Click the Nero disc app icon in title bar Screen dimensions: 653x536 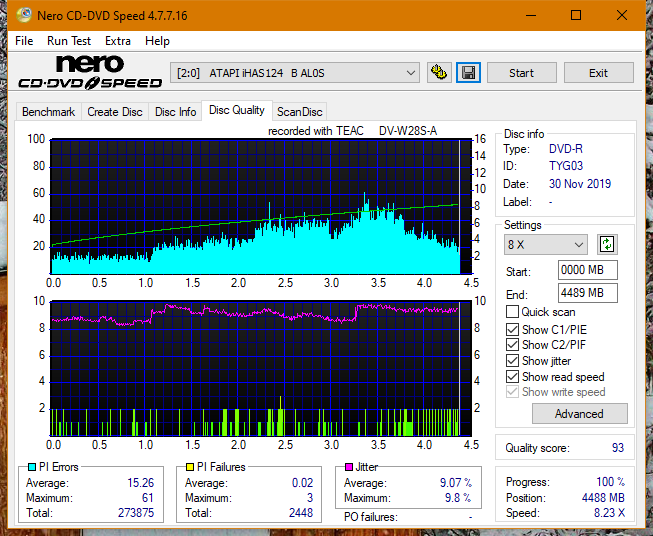(24, 15)
